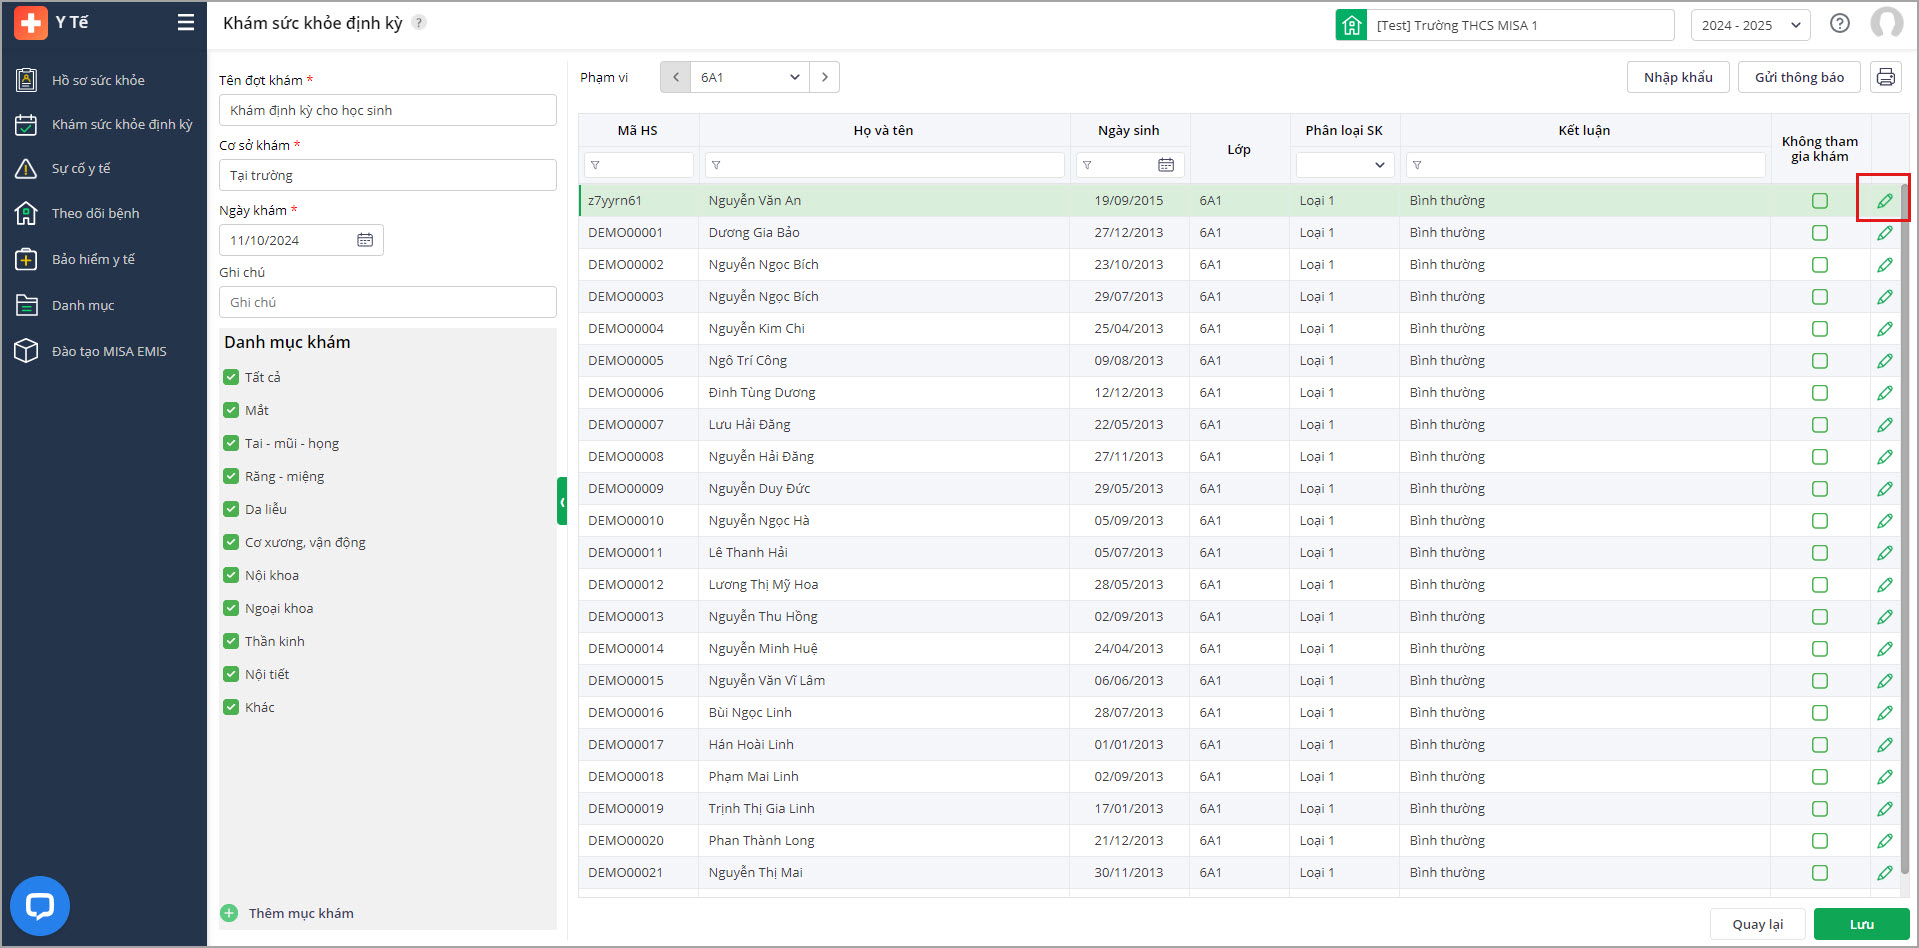The image size is (1919, 948).
Task: Open Hồ sơ sức khỏe in sidebar
Action: point(98,80)
